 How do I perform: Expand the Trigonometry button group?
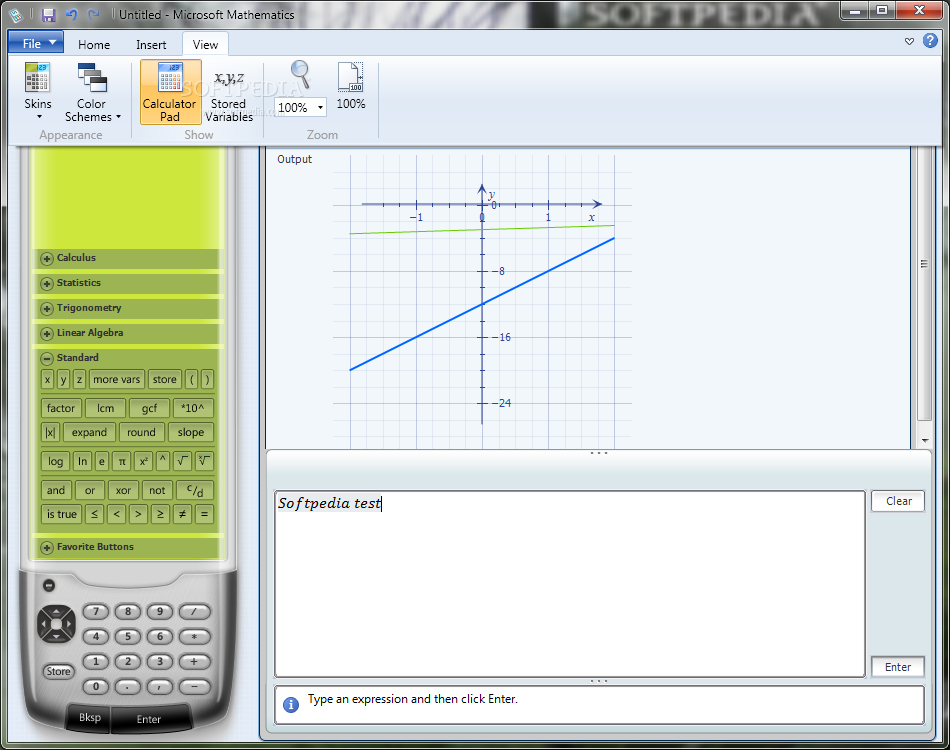[x=47, y=308]
